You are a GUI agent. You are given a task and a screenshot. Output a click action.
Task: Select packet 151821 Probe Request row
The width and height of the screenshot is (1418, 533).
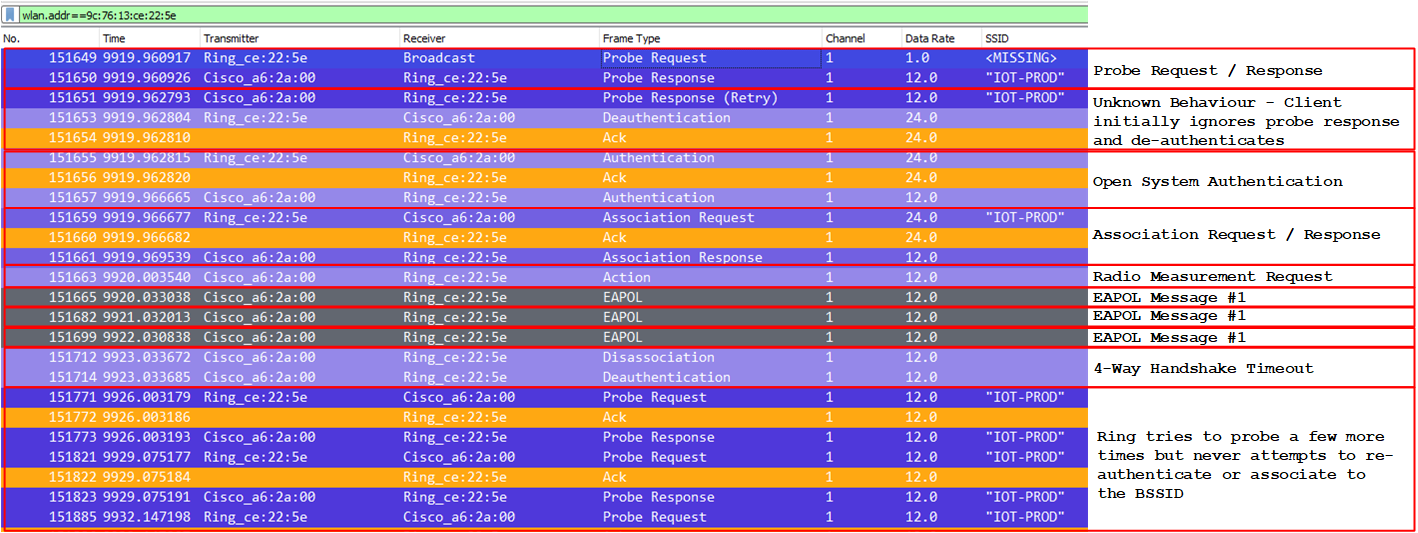544,458
